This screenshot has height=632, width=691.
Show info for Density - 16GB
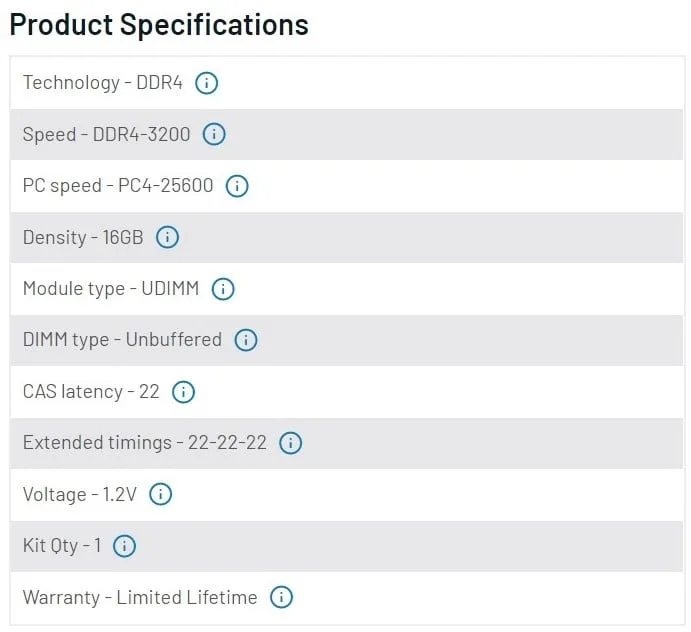click(x=167, y=237)
